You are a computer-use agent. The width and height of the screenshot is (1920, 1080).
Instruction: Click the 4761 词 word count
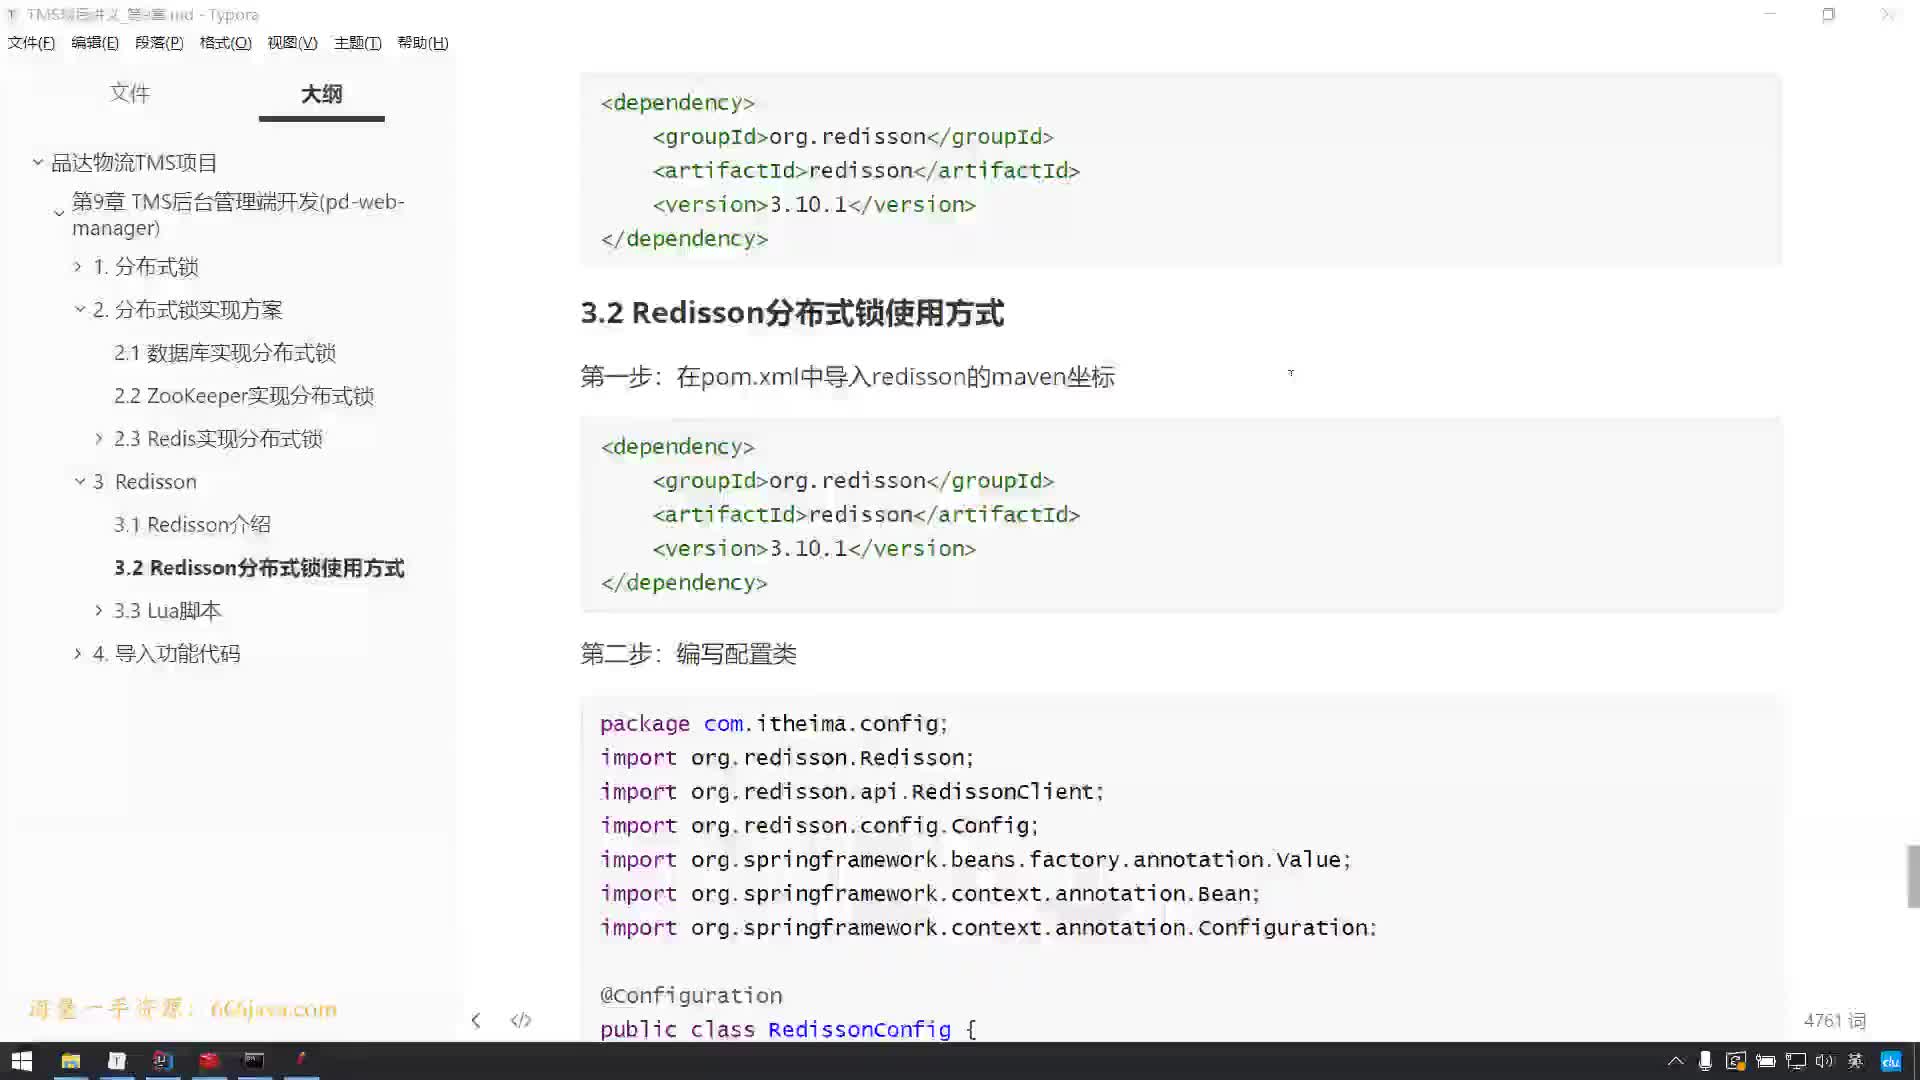click(x=1835, y=1020)
